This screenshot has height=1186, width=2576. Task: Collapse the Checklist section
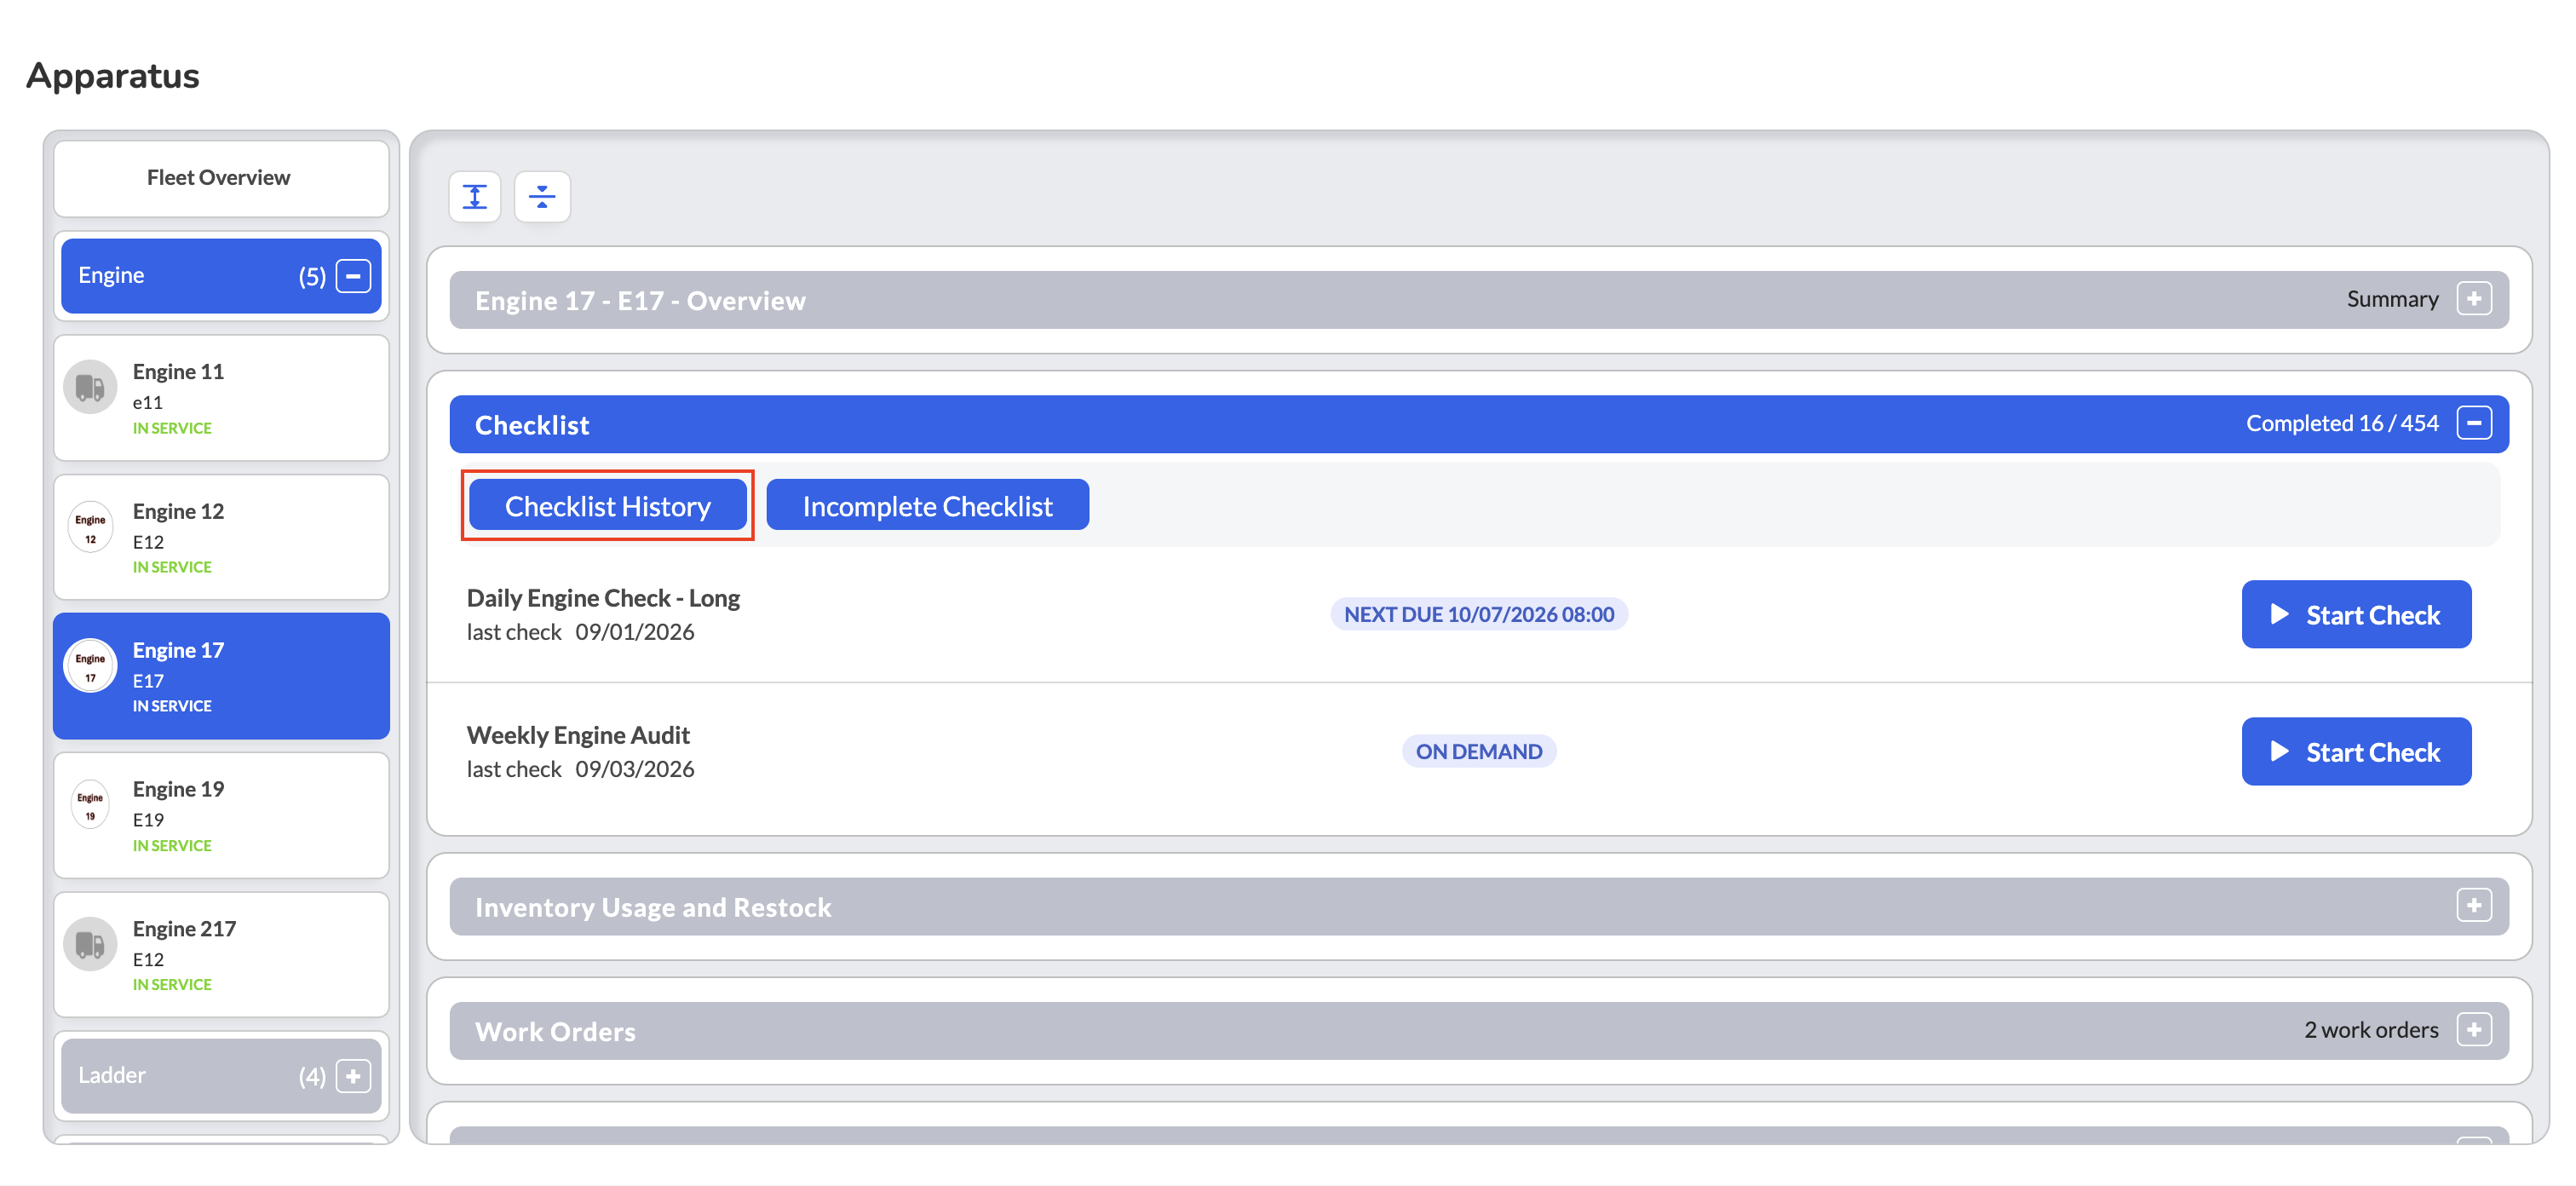pos(2474,423)
